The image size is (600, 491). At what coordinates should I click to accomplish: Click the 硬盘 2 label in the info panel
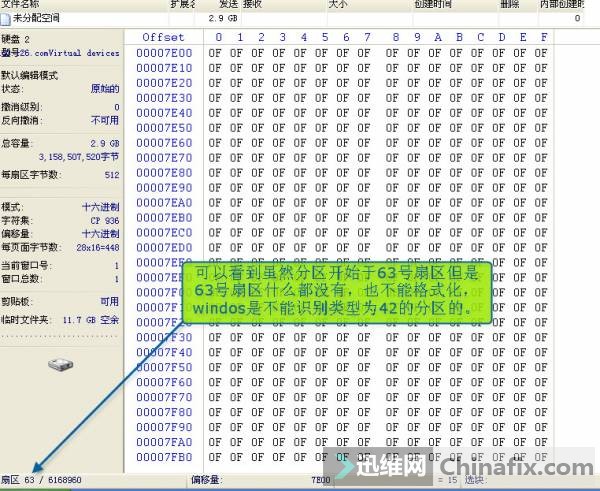[15, 39]
